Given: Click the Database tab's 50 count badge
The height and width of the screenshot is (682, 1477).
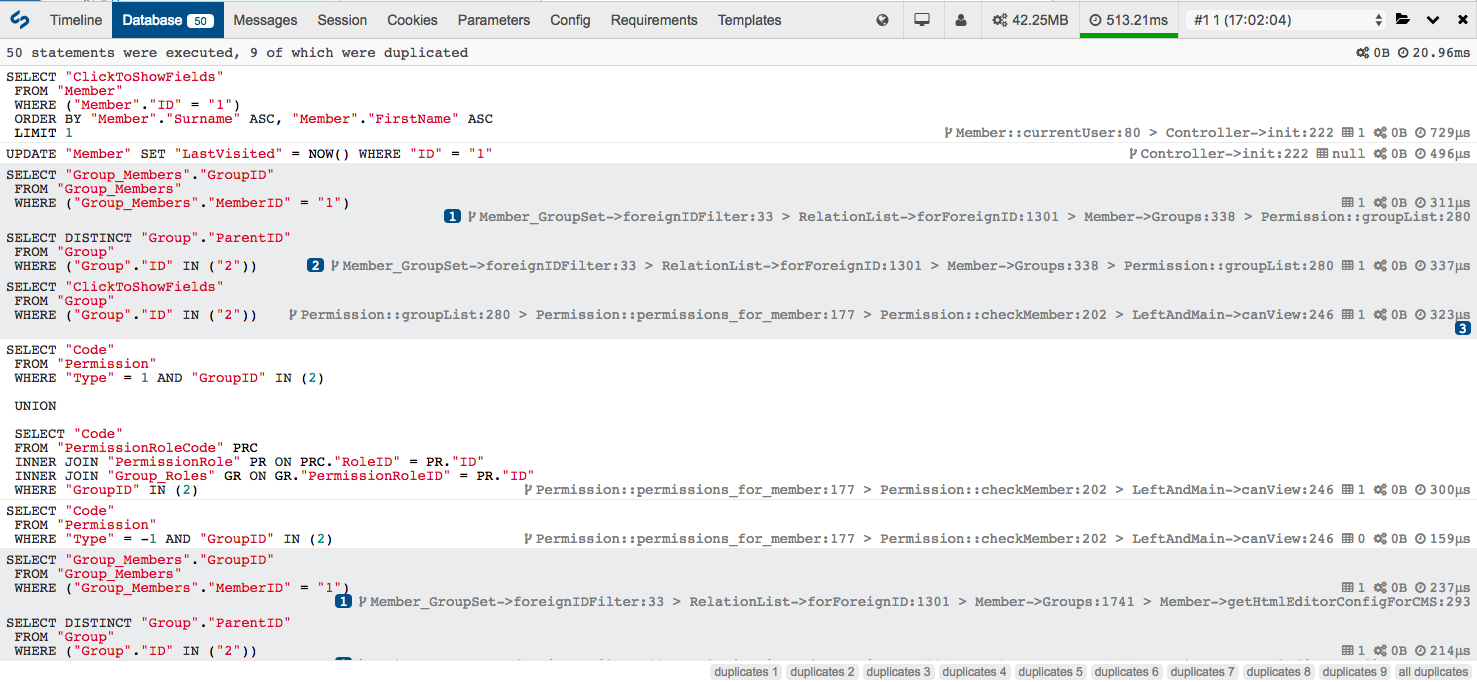Looking at the screenshot, I should click(x=199, y=20).
